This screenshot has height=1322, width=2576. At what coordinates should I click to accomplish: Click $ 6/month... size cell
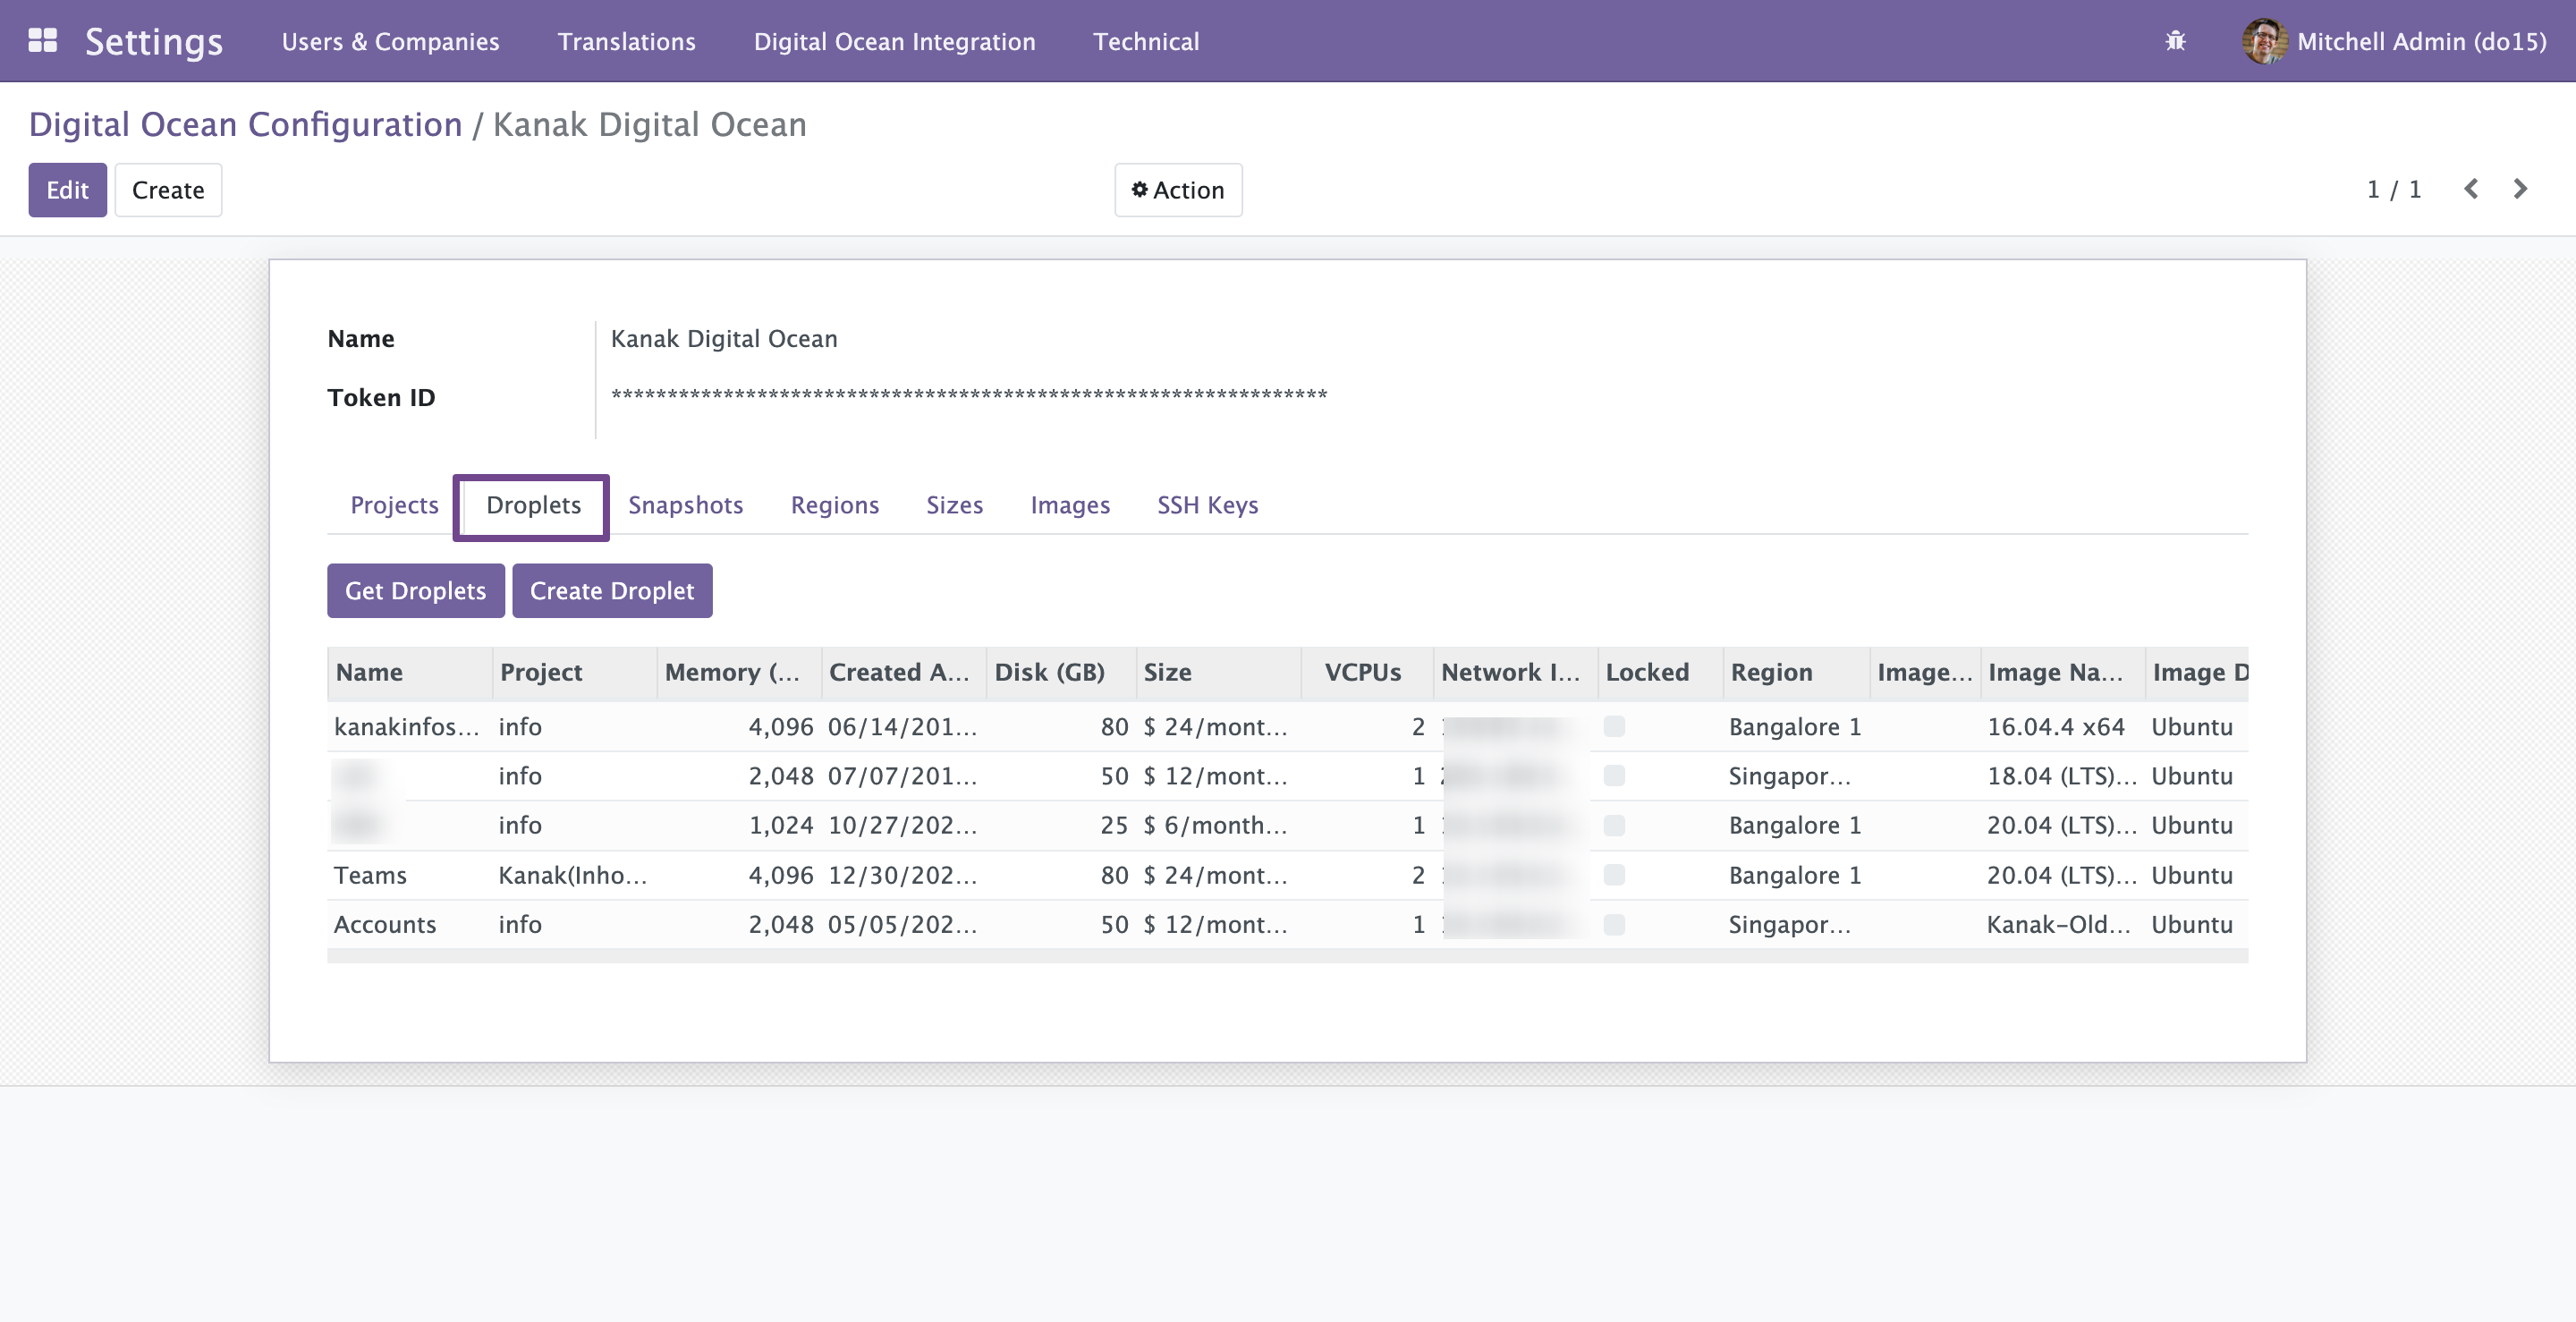coord(1215,825)
